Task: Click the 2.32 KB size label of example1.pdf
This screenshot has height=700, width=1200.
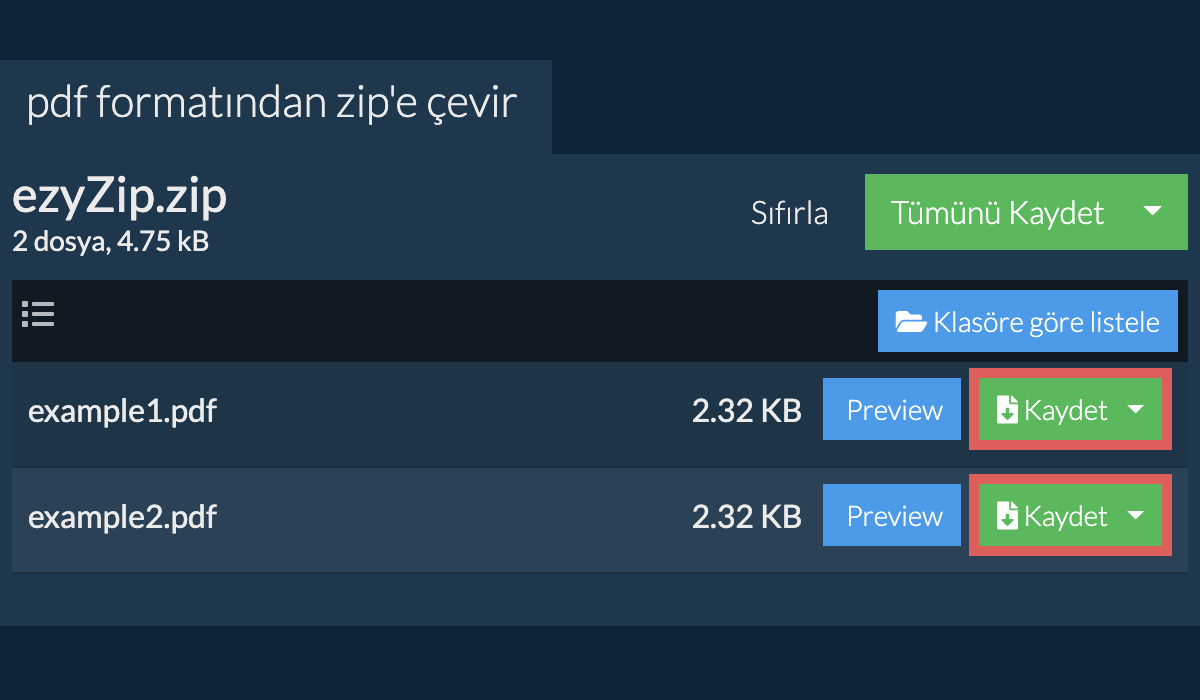Action: coord(748,409)
